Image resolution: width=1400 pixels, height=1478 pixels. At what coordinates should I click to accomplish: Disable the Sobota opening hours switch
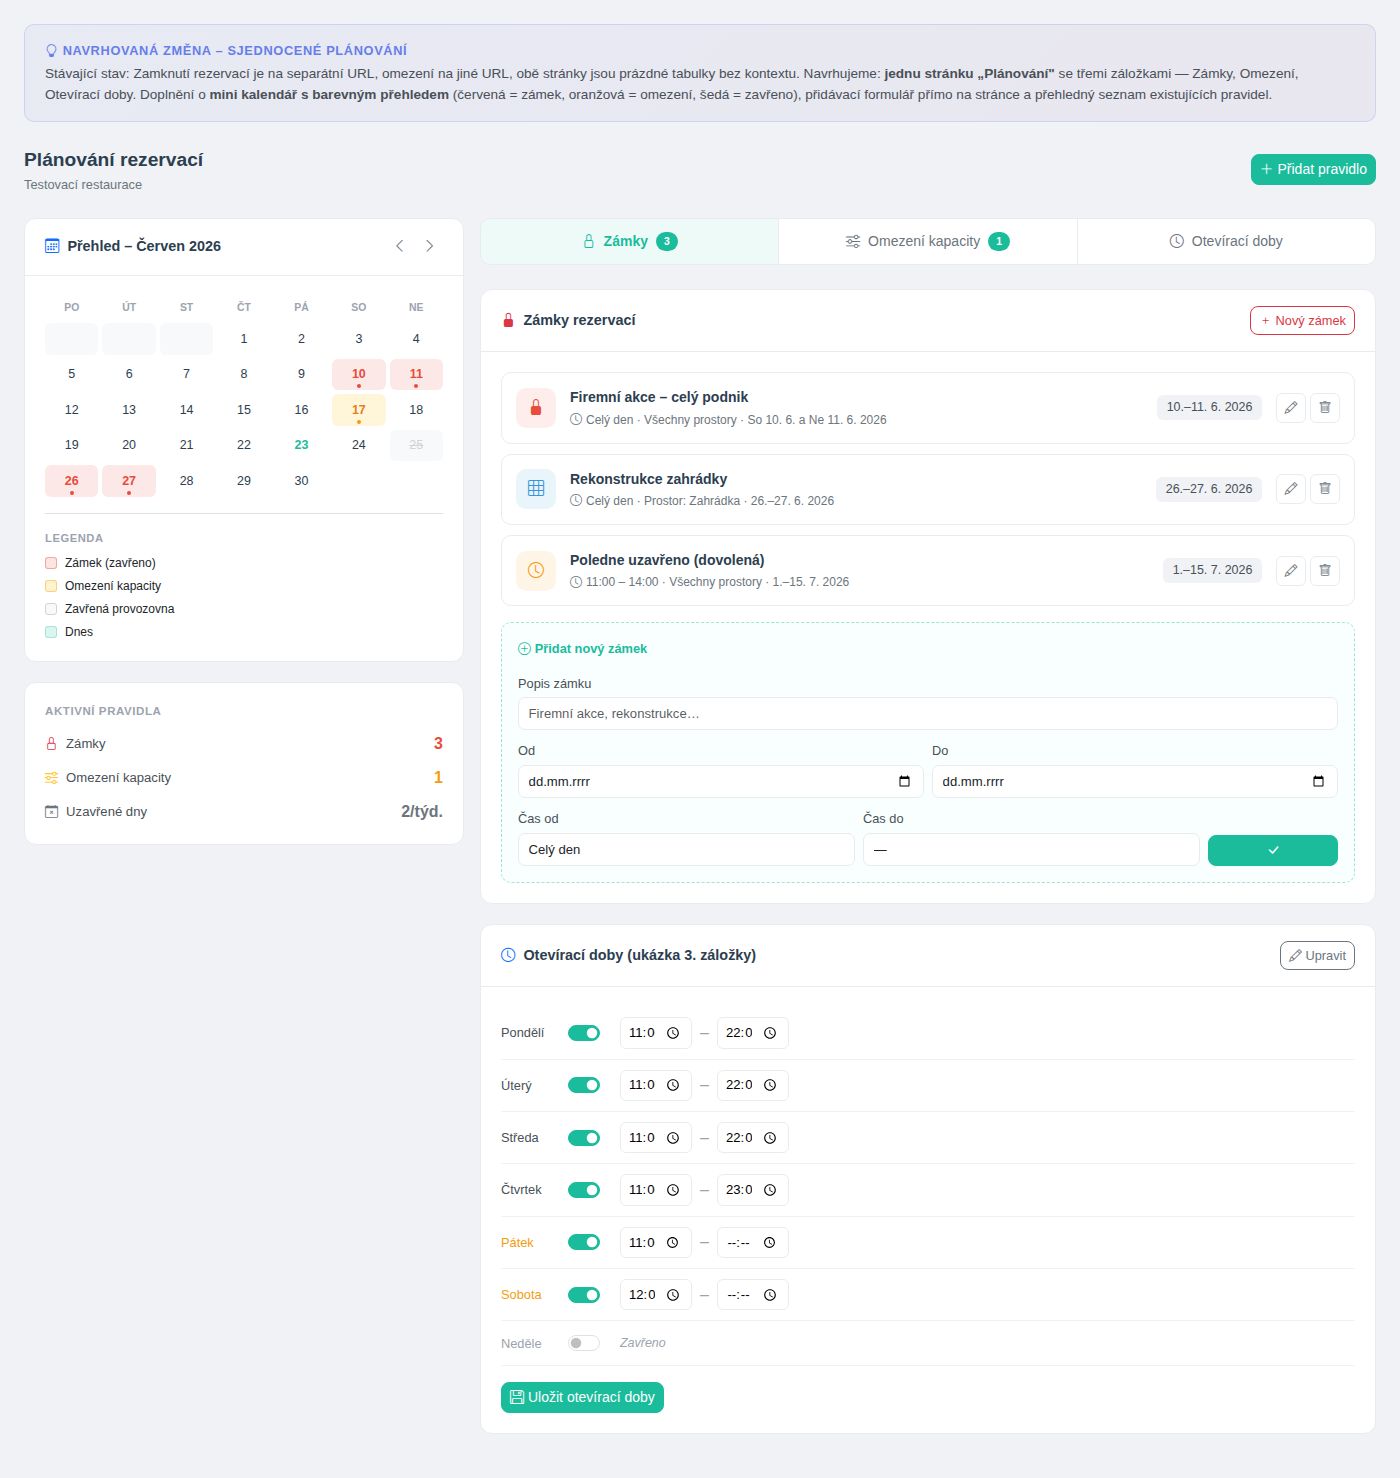point(584,1295)
